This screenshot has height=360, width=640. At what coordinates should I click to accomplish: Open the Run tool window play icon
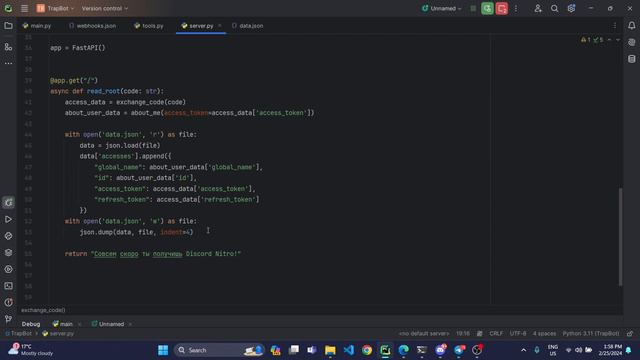click(8, 219)
